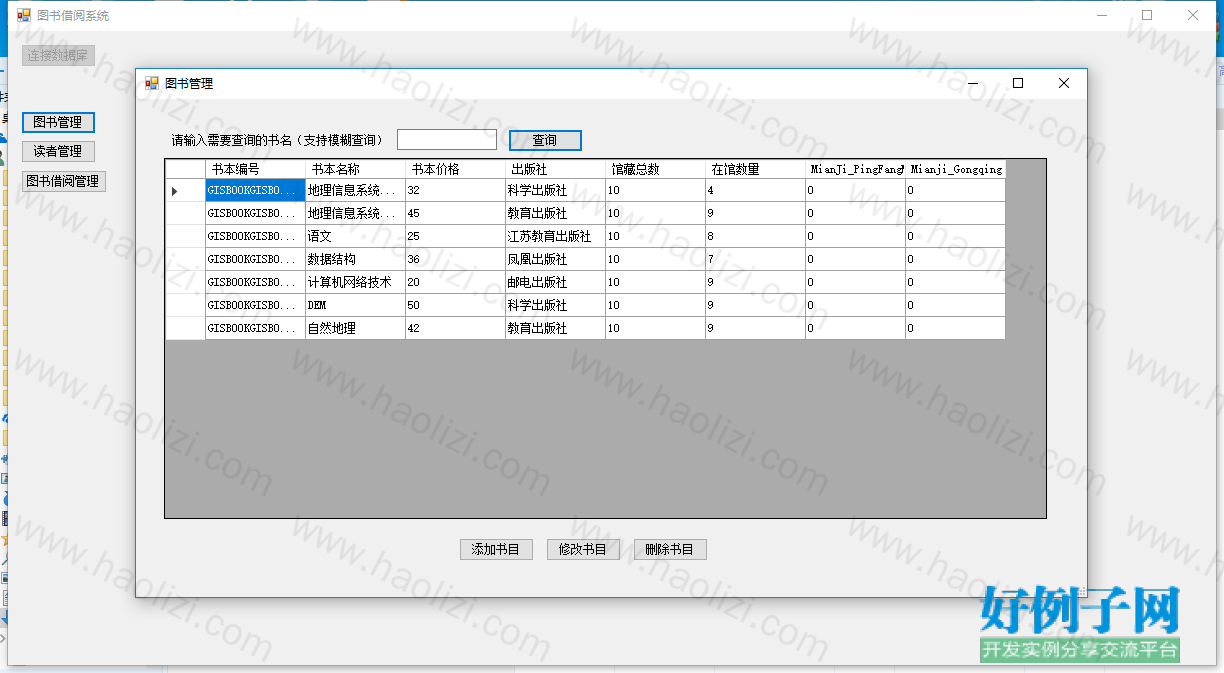Click 邮电出版社 publisher cell
Screen dimensions: 1224x673
pyautogui.click(x=555, y=282)
